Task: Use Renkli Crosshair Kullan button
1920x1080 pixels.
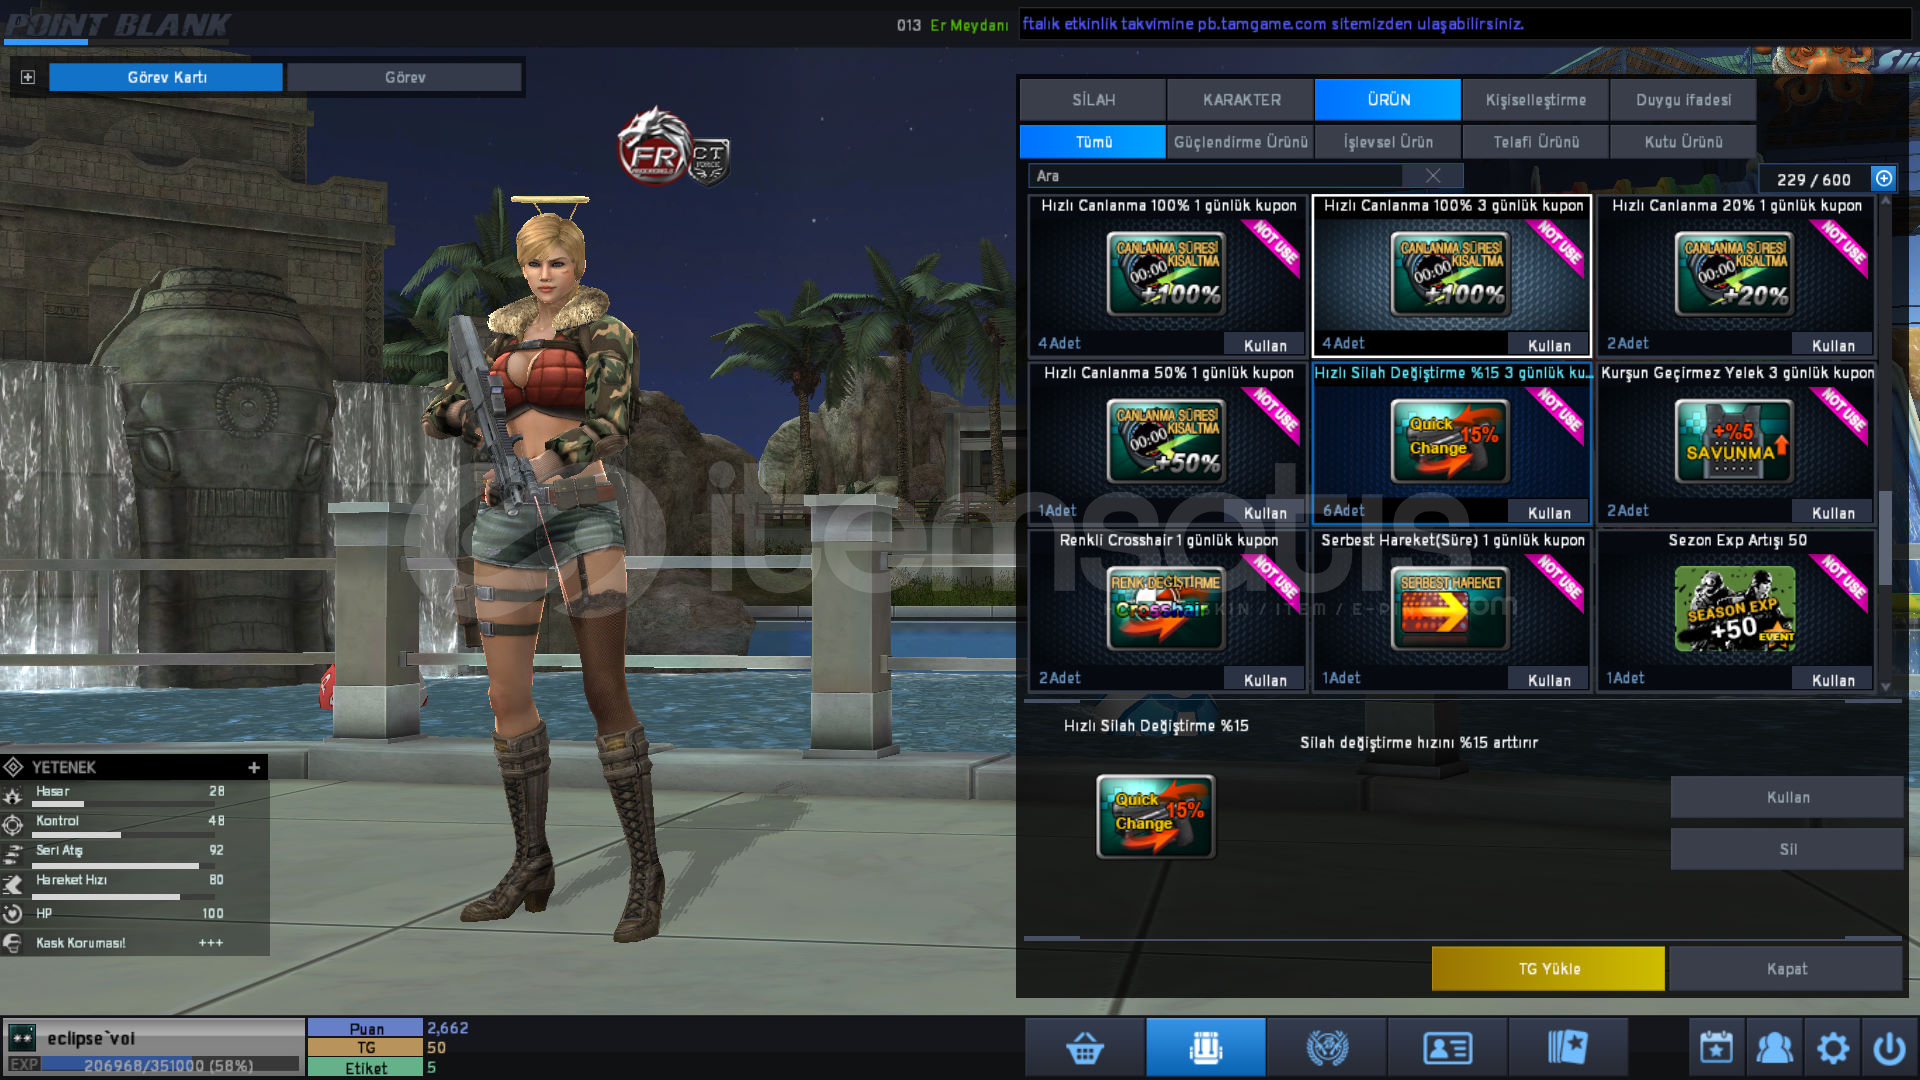Action: [x=1265, y=680]
